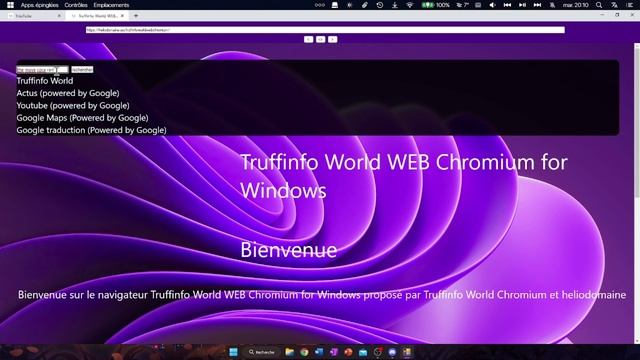Click the brightness sun icon in top bar
The height and width of the screenshot is (360, 640).
click(350, 5)
